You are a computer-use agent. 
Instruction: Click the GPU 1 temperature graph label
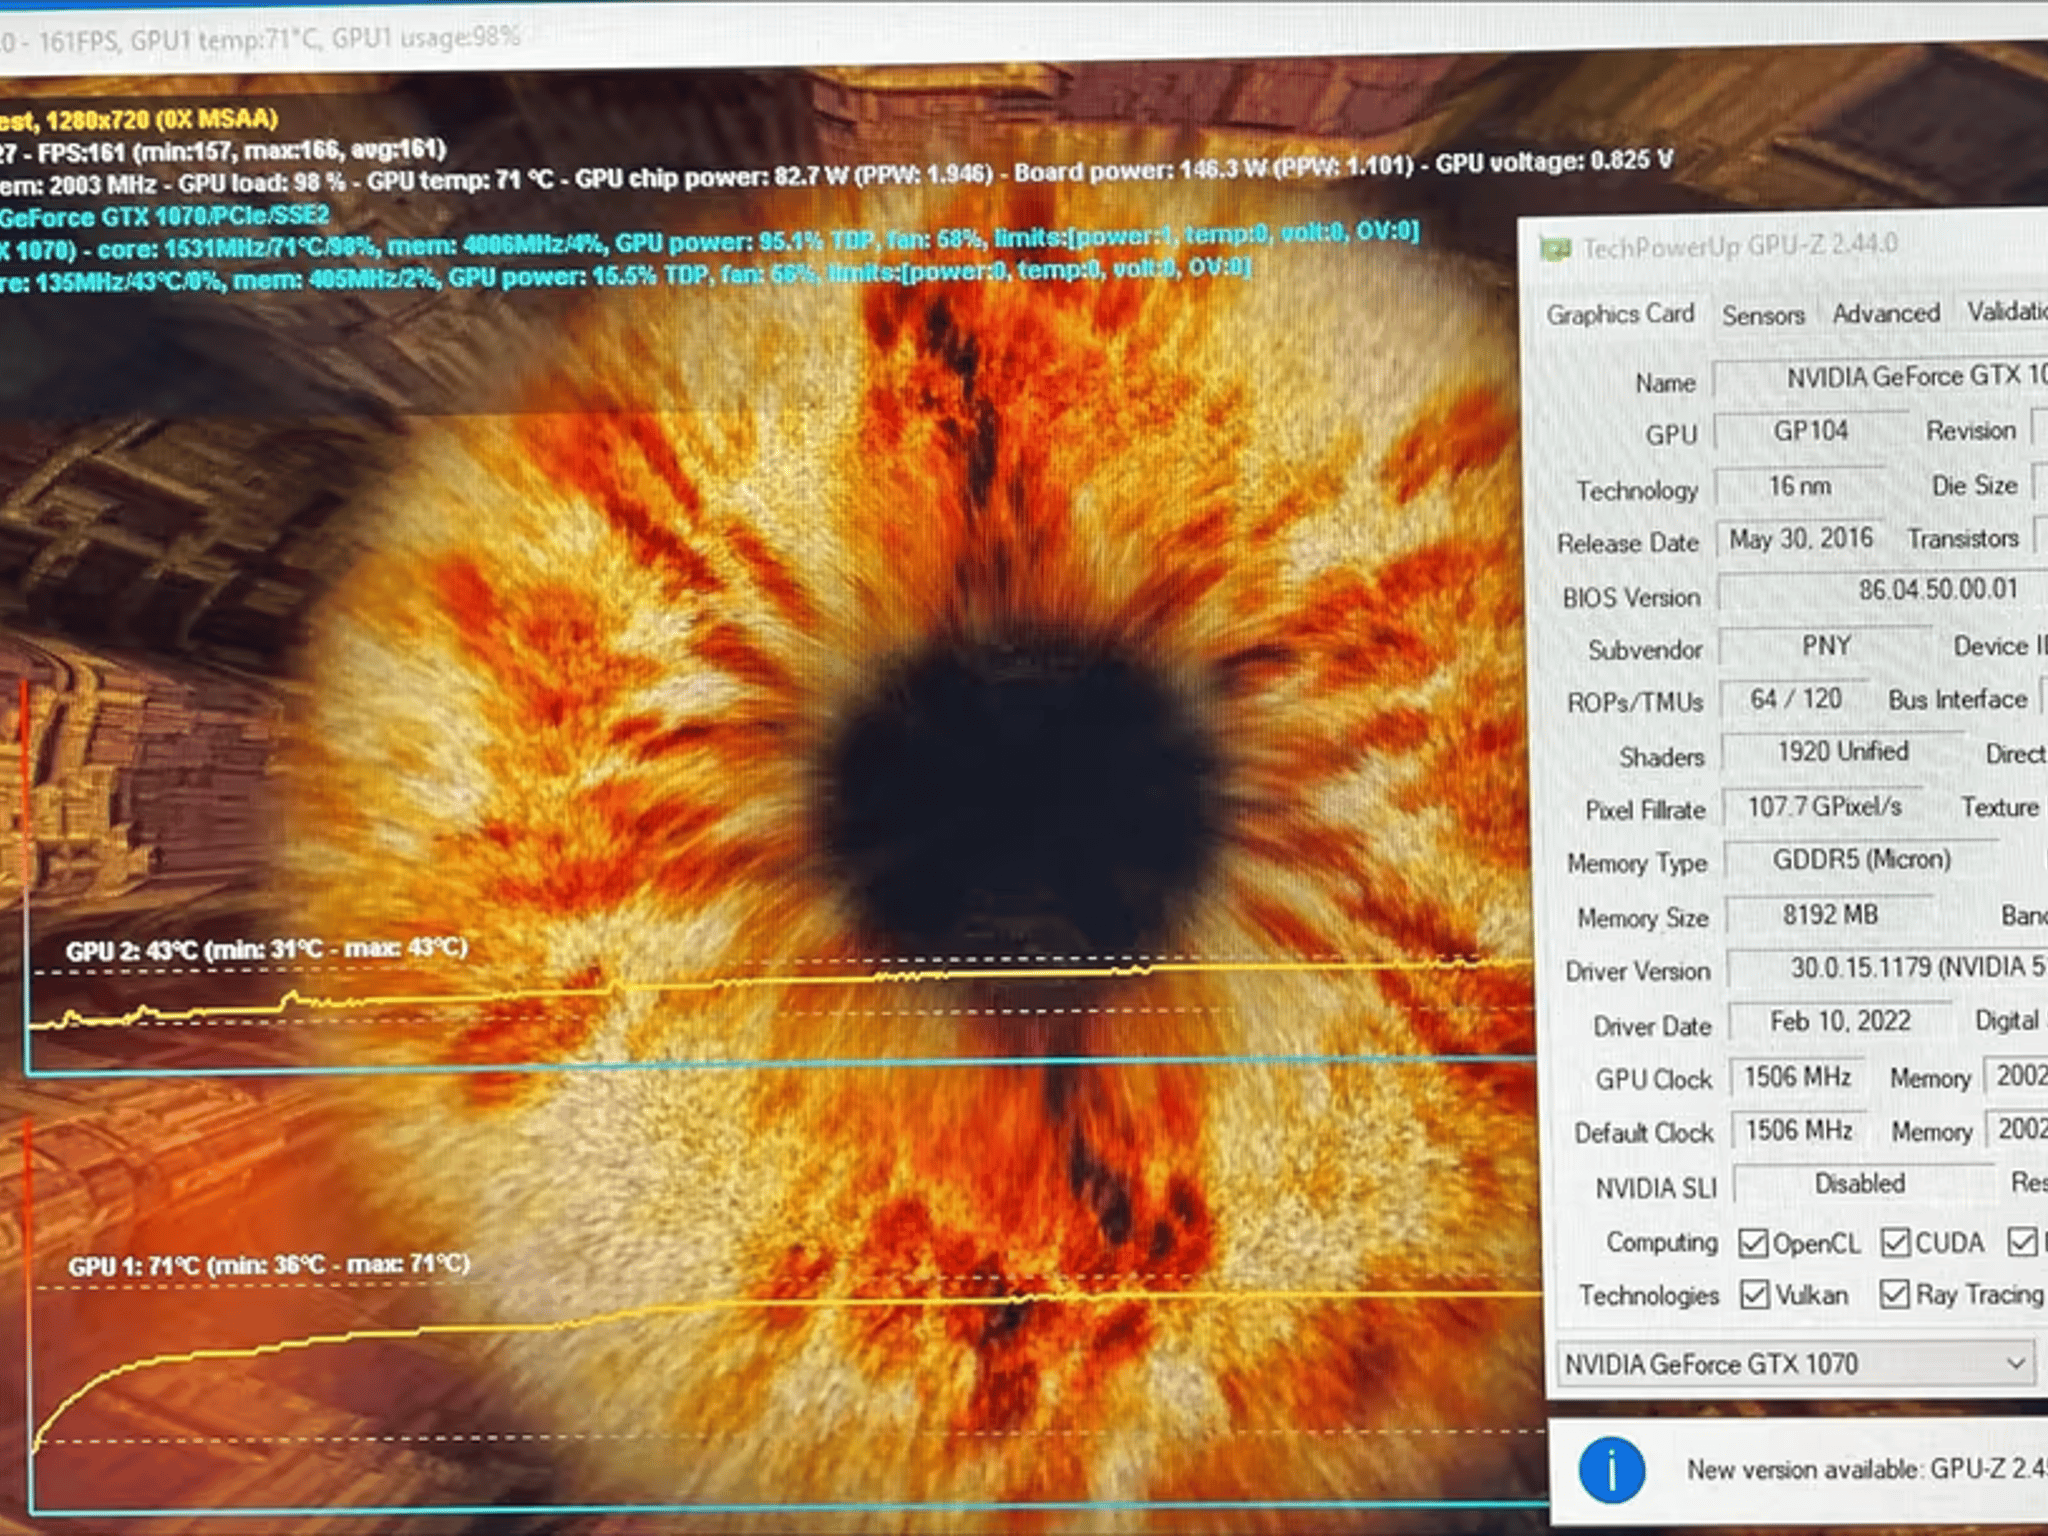268,1265
